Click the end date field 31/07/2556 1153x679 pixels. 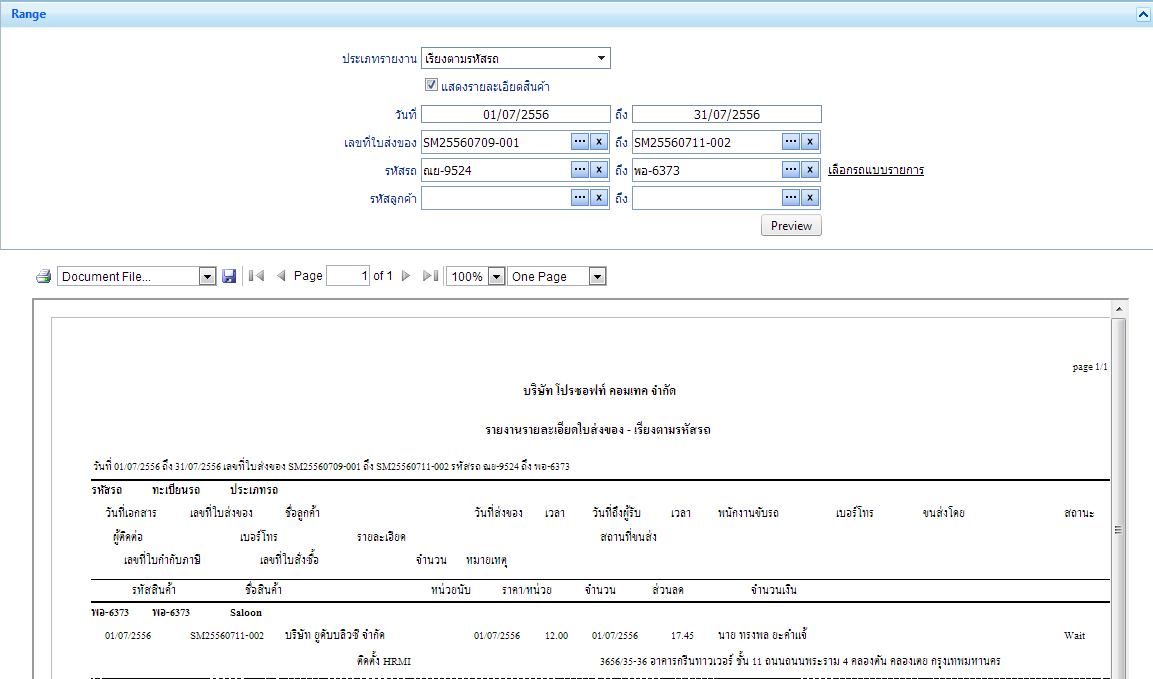tap(727, 114)
